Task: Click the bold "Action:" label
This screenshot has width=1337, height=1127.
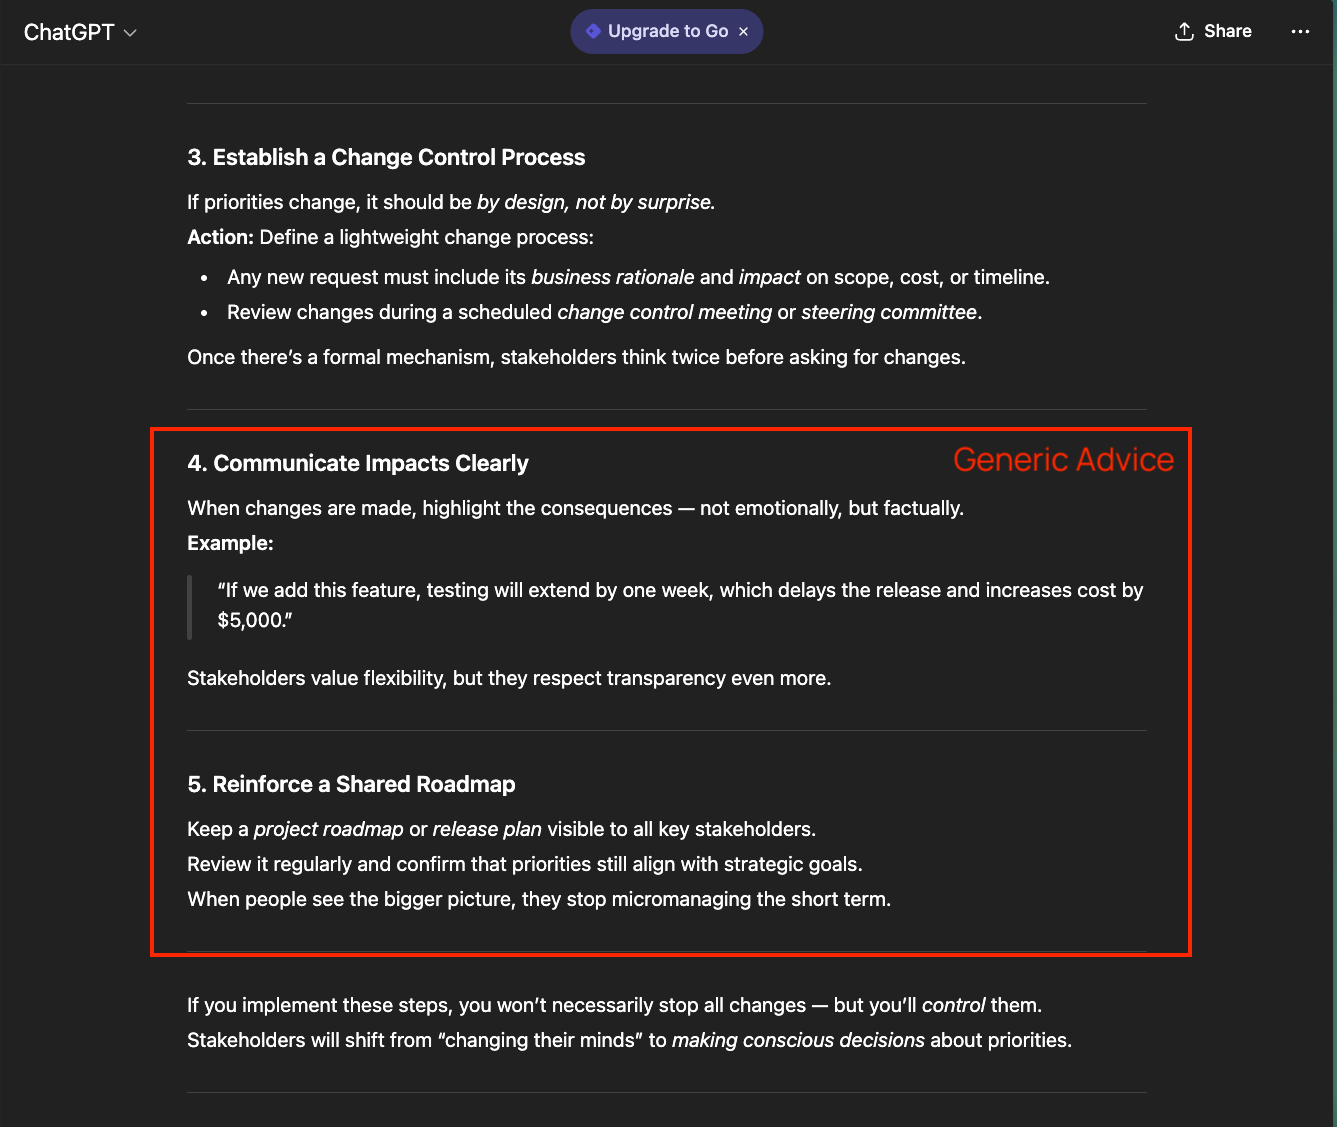Action: point(220,237)
